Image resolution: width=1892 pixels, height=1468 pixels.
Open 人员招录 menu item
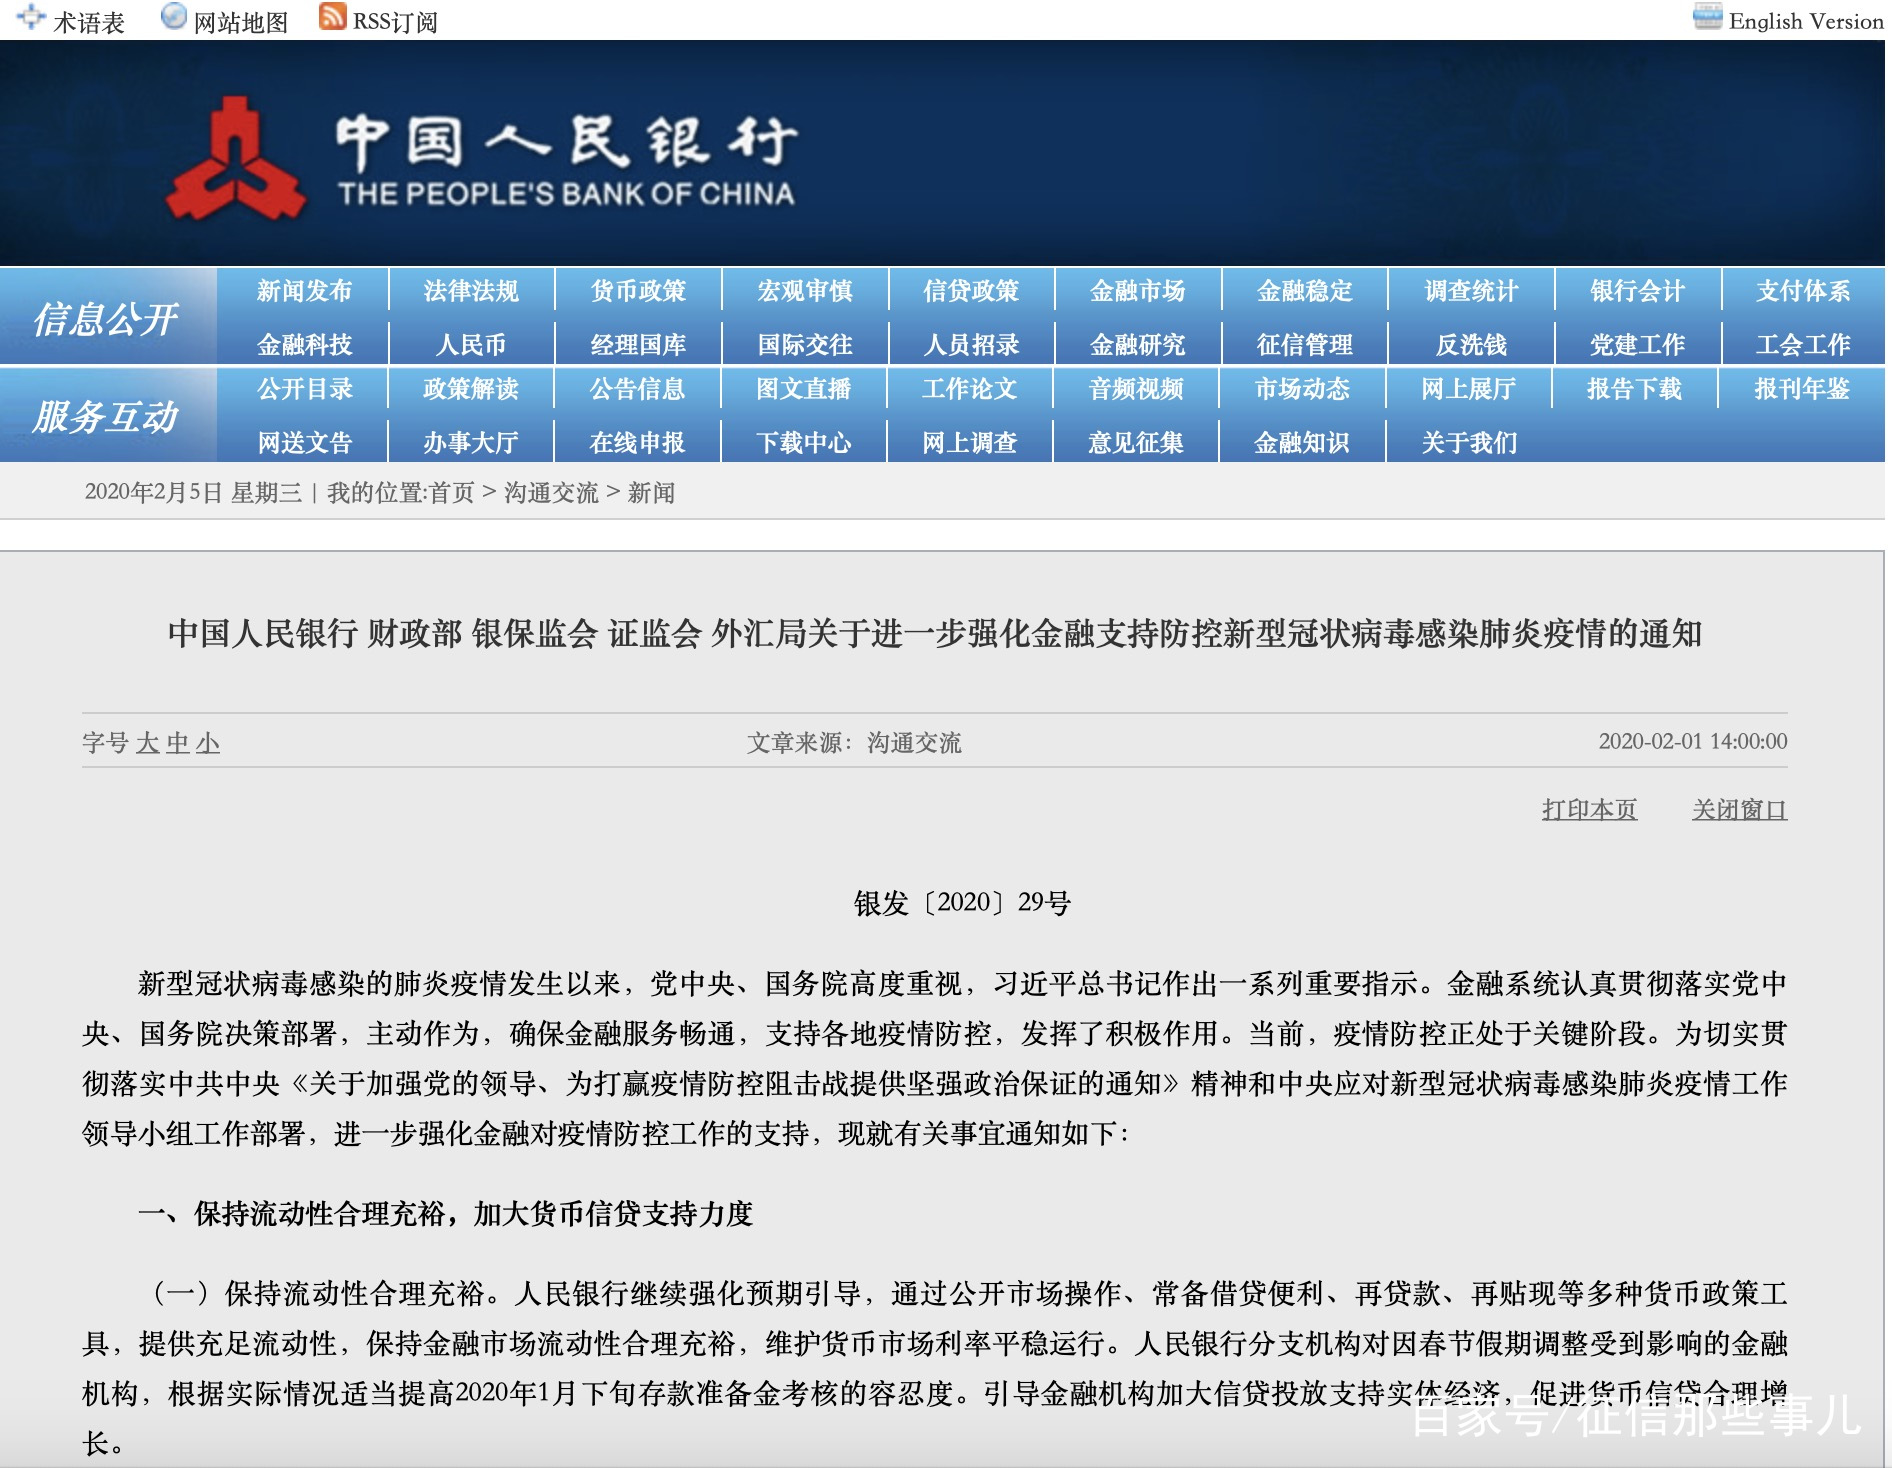point(971,345)
